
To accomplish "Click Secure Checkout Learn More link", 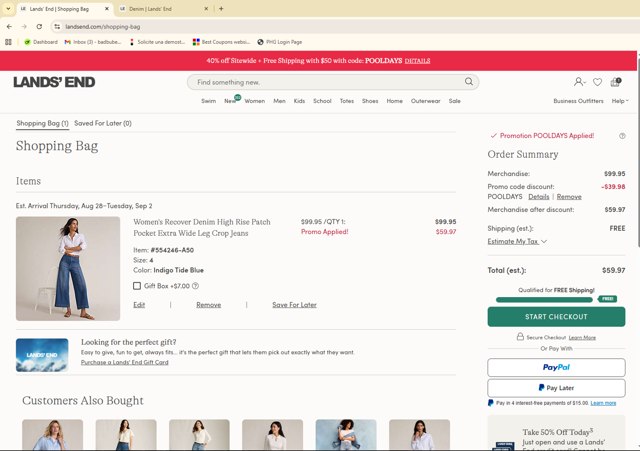I will click(582, 338).
